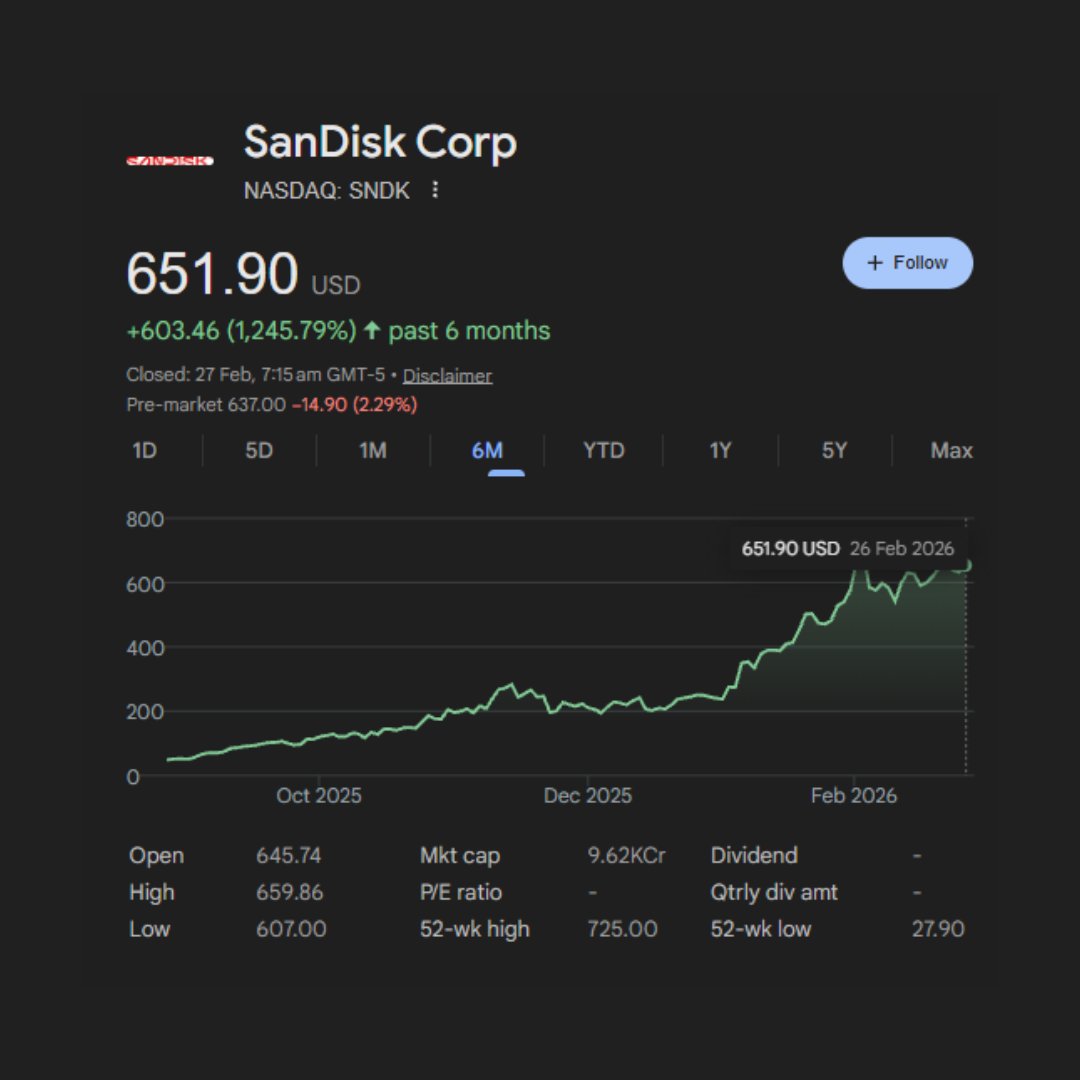Select the 1M chart range

[373, 451]
